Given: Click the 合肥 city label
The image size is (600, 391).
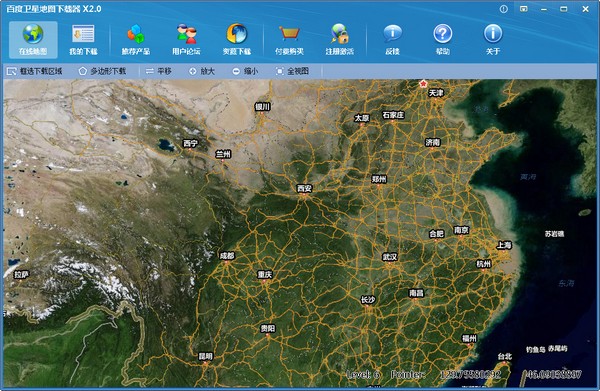Looking at the screenshot, I should click(436, 233).
